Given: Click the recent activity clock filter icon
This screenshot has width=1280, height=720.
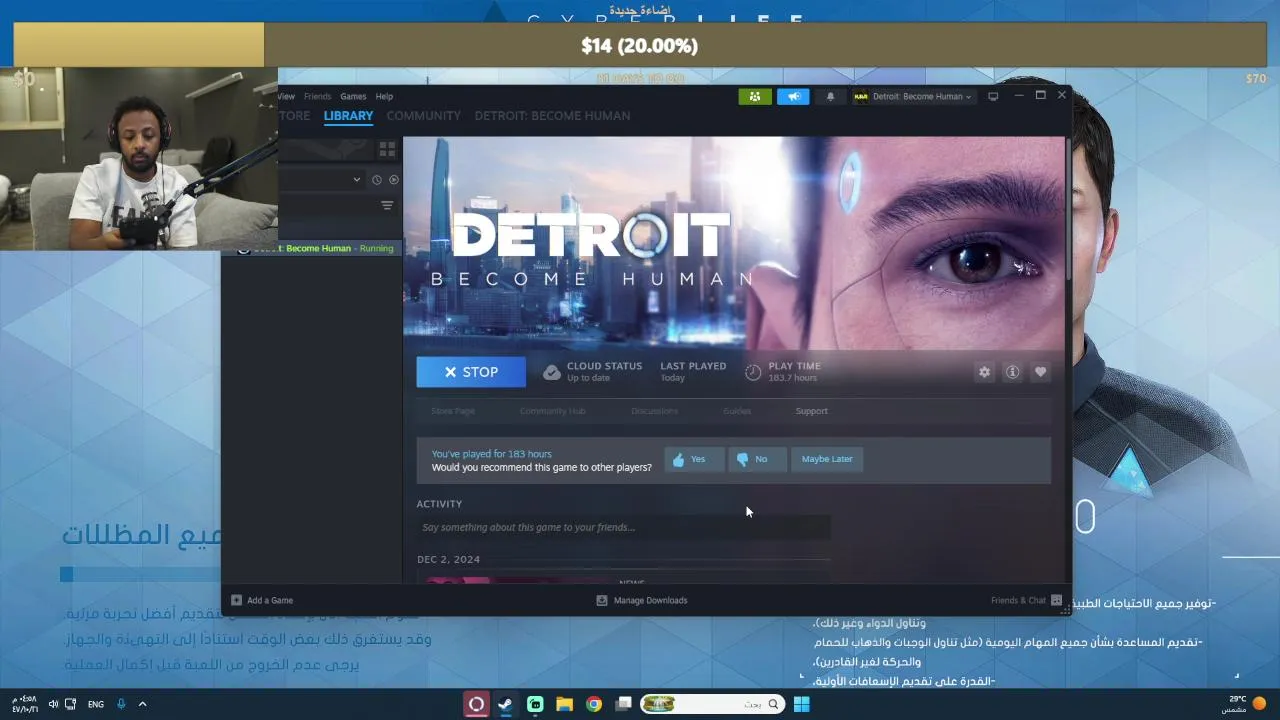Looking at the screenshot, I should 377,180.
